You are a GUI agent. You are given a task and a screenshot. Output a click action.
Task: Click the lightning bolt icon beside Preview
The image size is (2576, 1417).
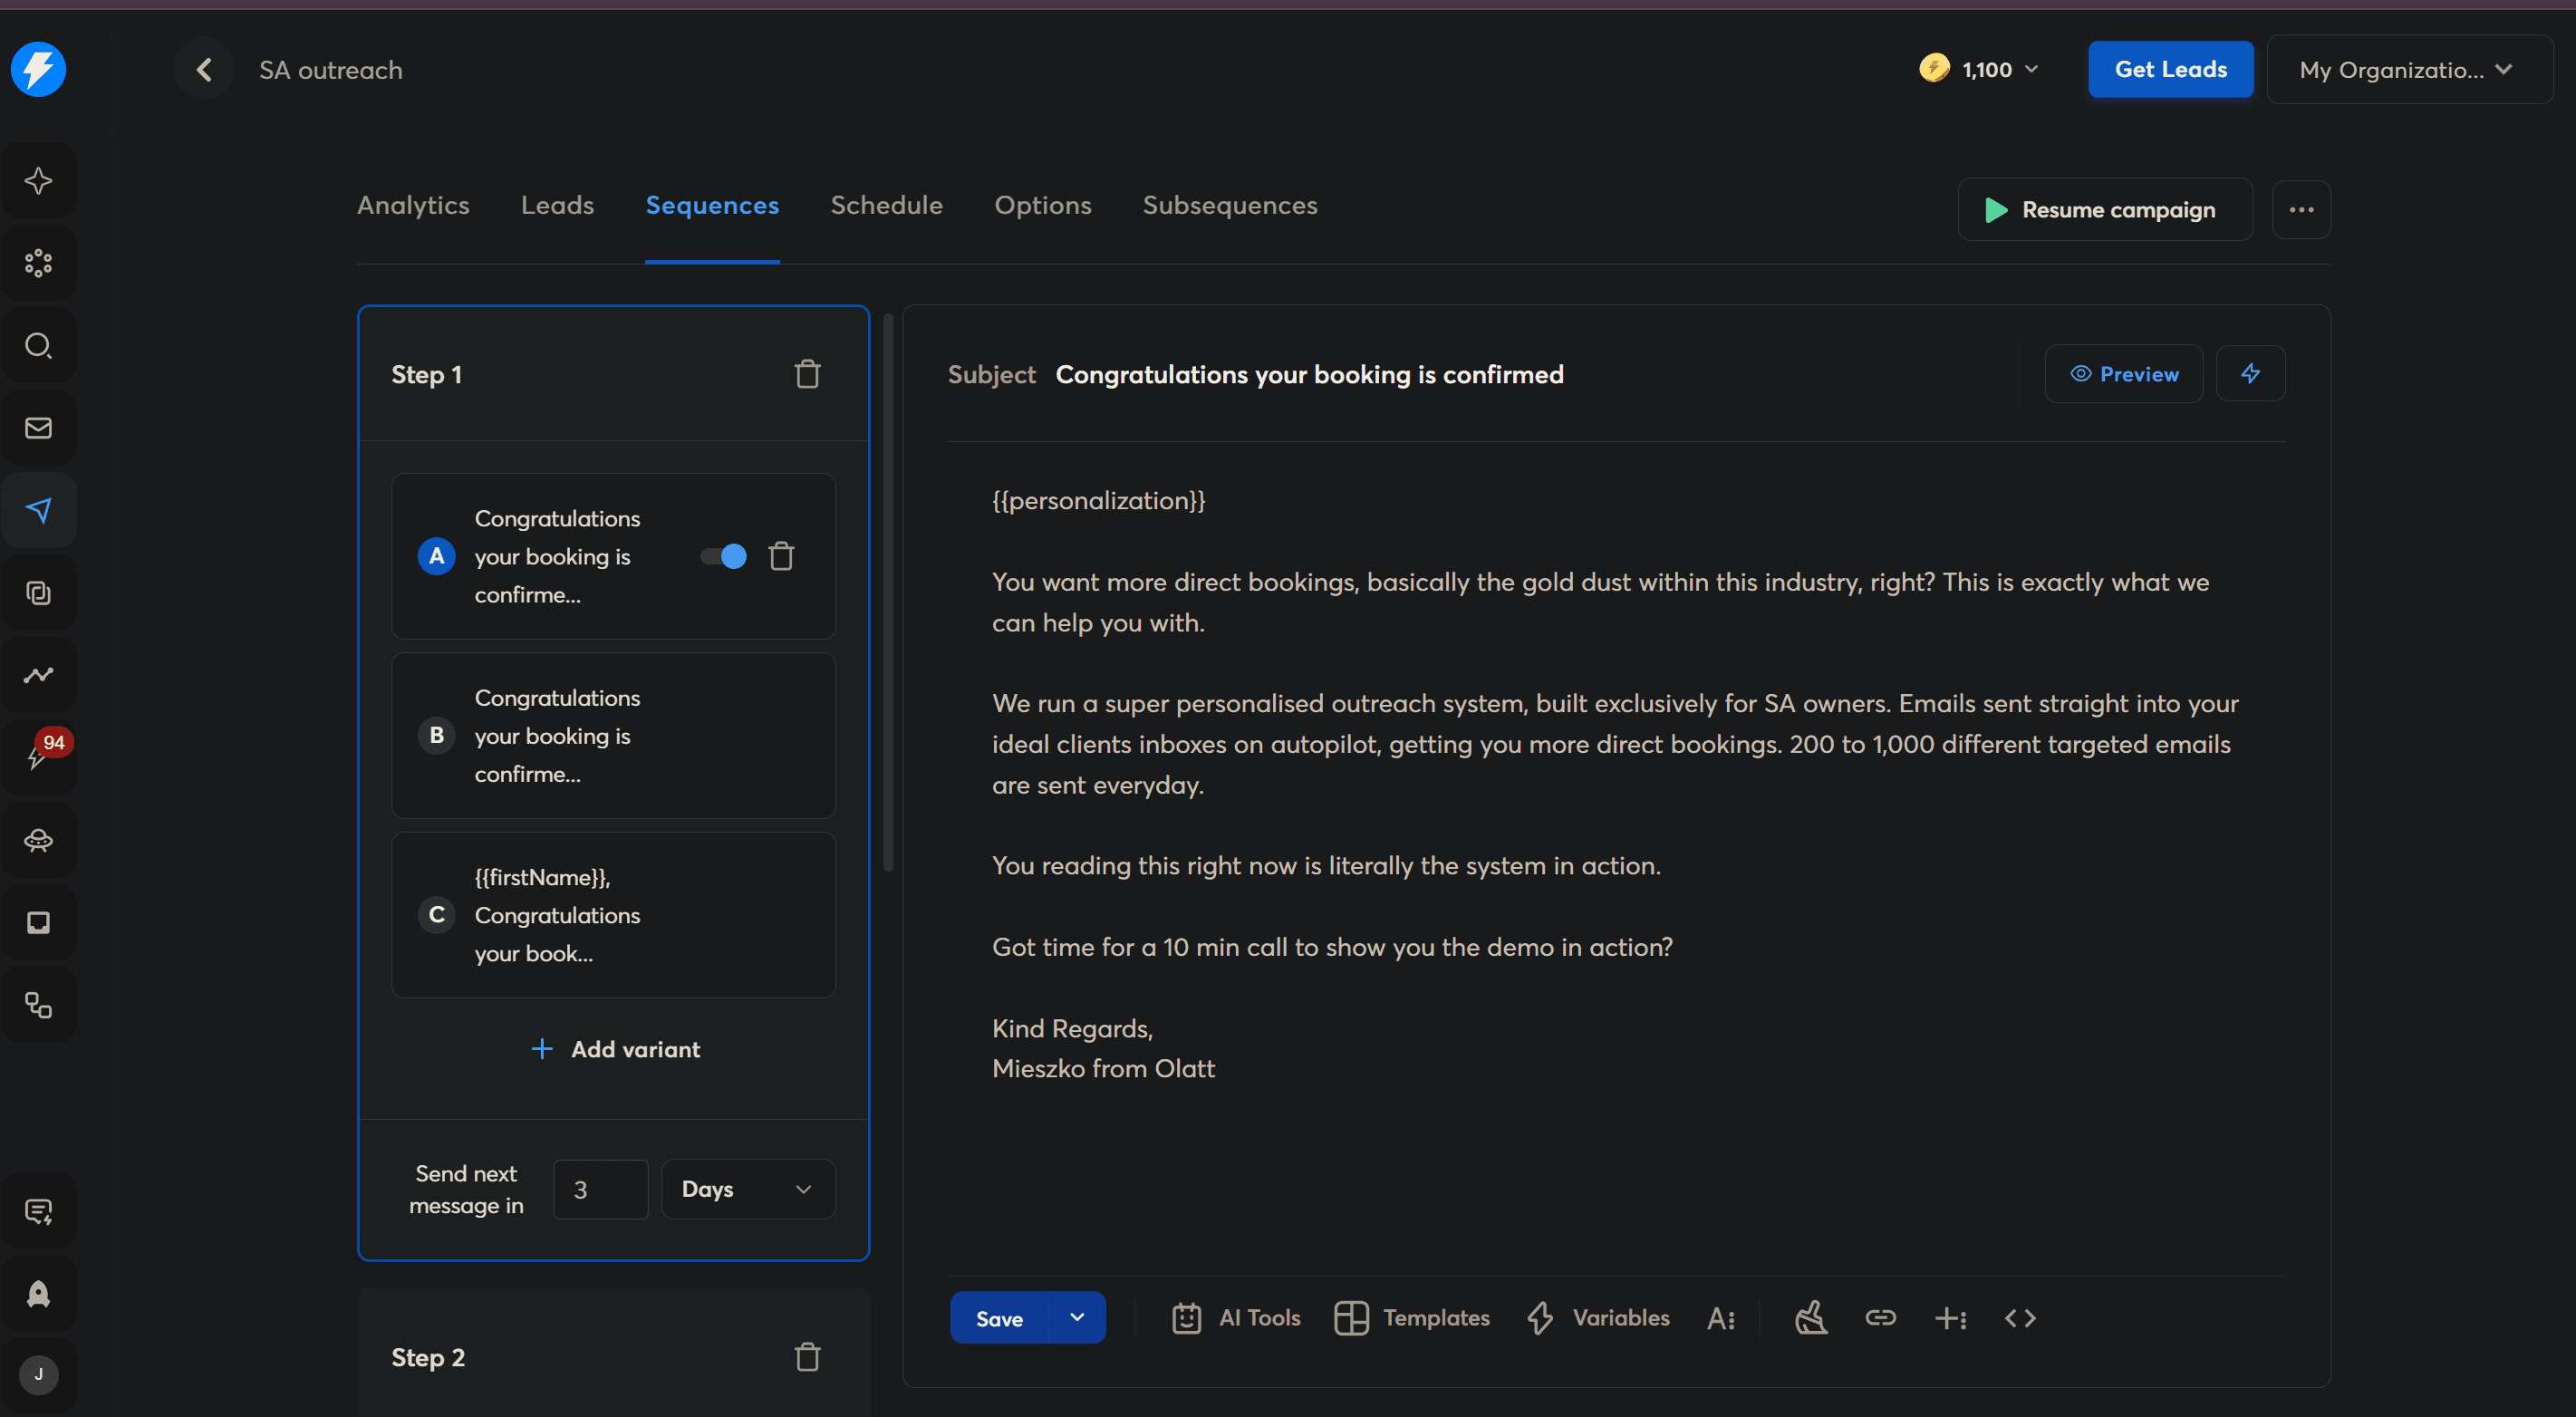2250,374
